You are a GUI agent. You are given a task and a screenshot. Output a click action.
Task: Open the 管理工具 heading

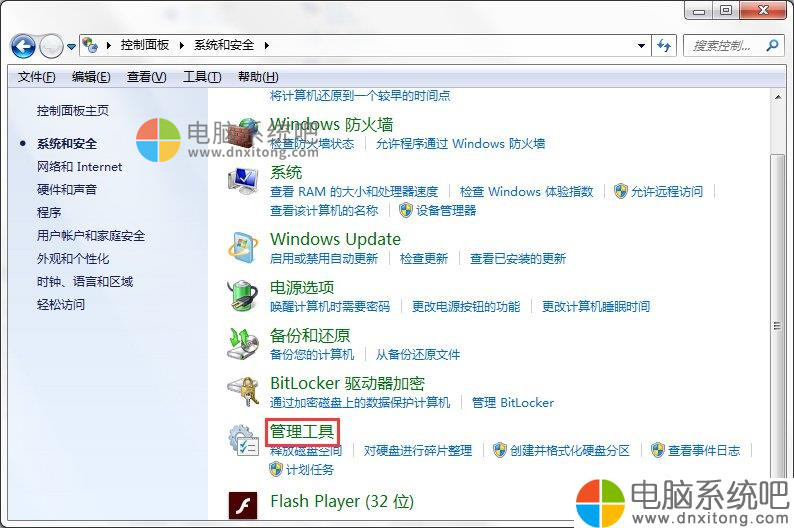302,432
